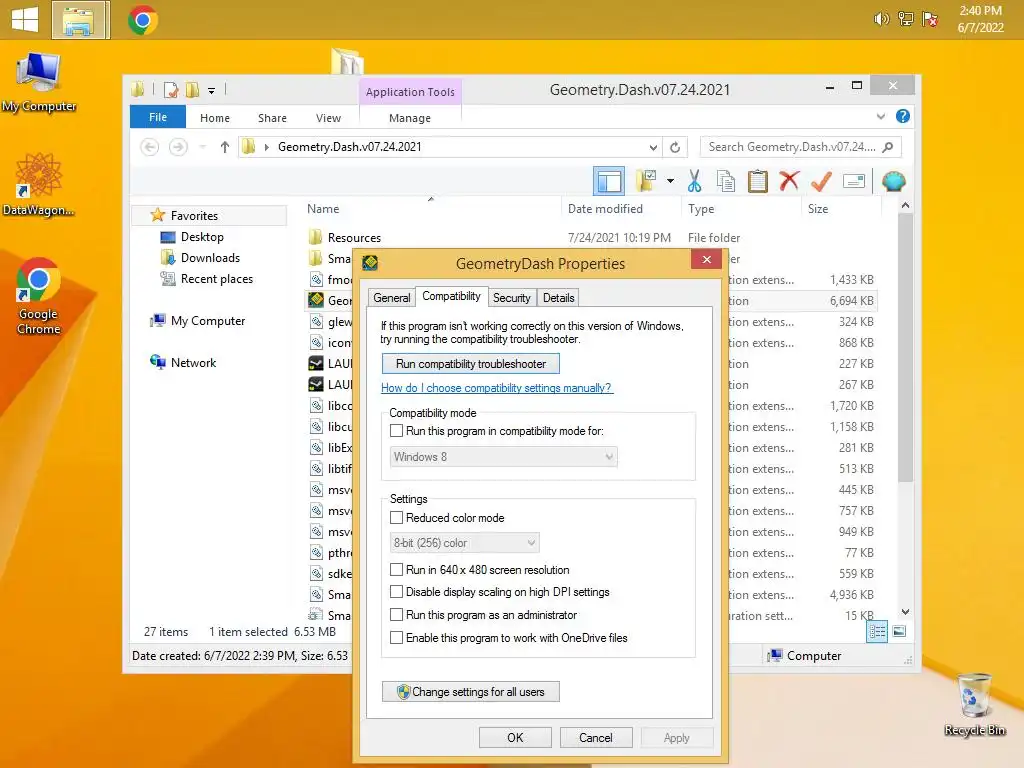Click the Up one level arrow

[225, 147]
